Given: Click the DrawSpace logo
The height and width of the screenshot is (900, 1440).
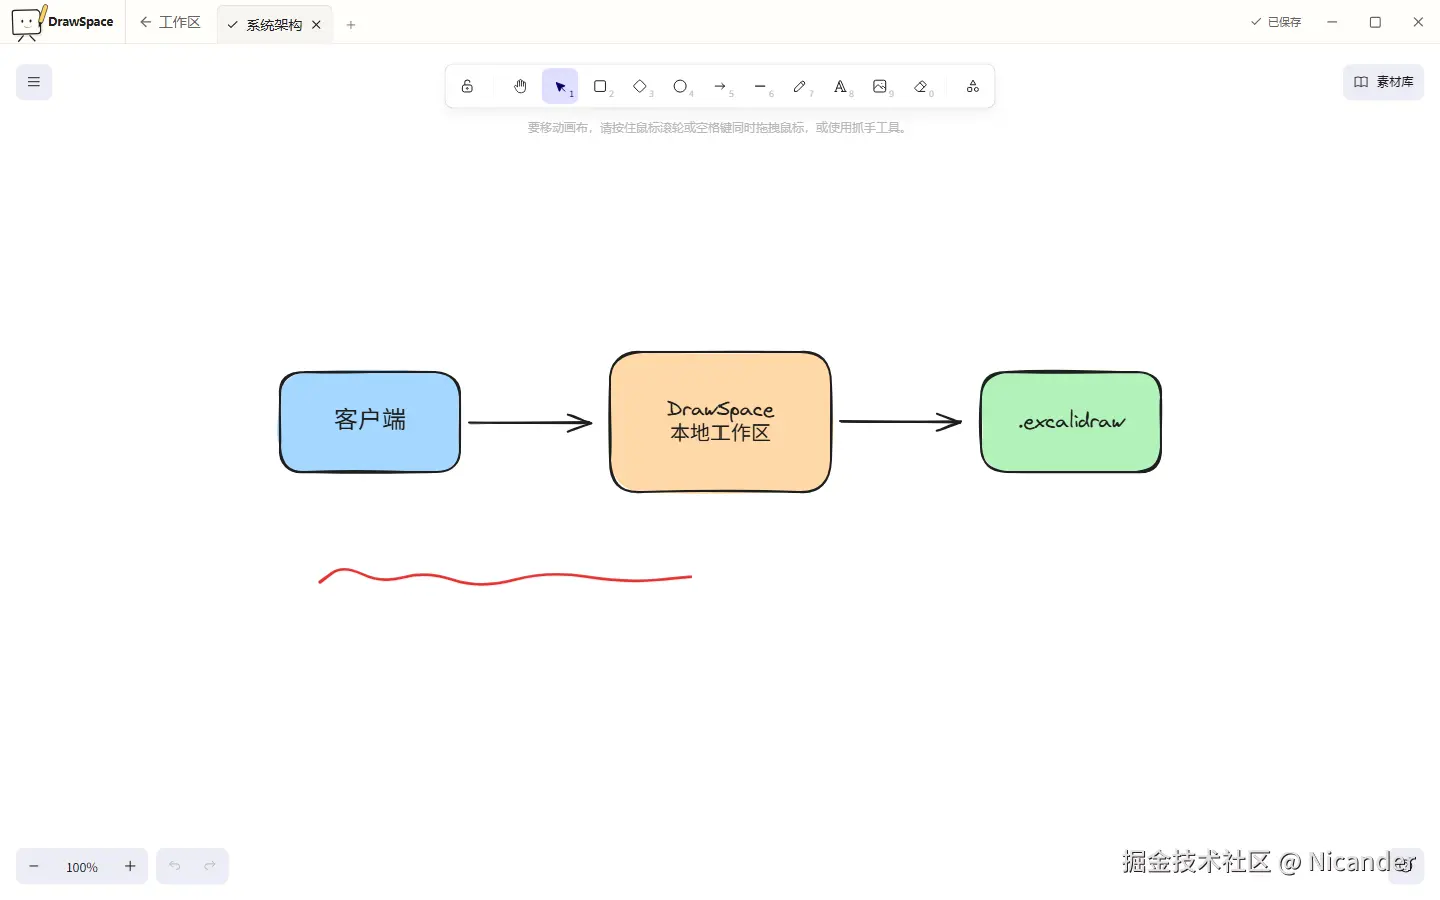Looking at the screenshot, I should (x=62, y=22).
